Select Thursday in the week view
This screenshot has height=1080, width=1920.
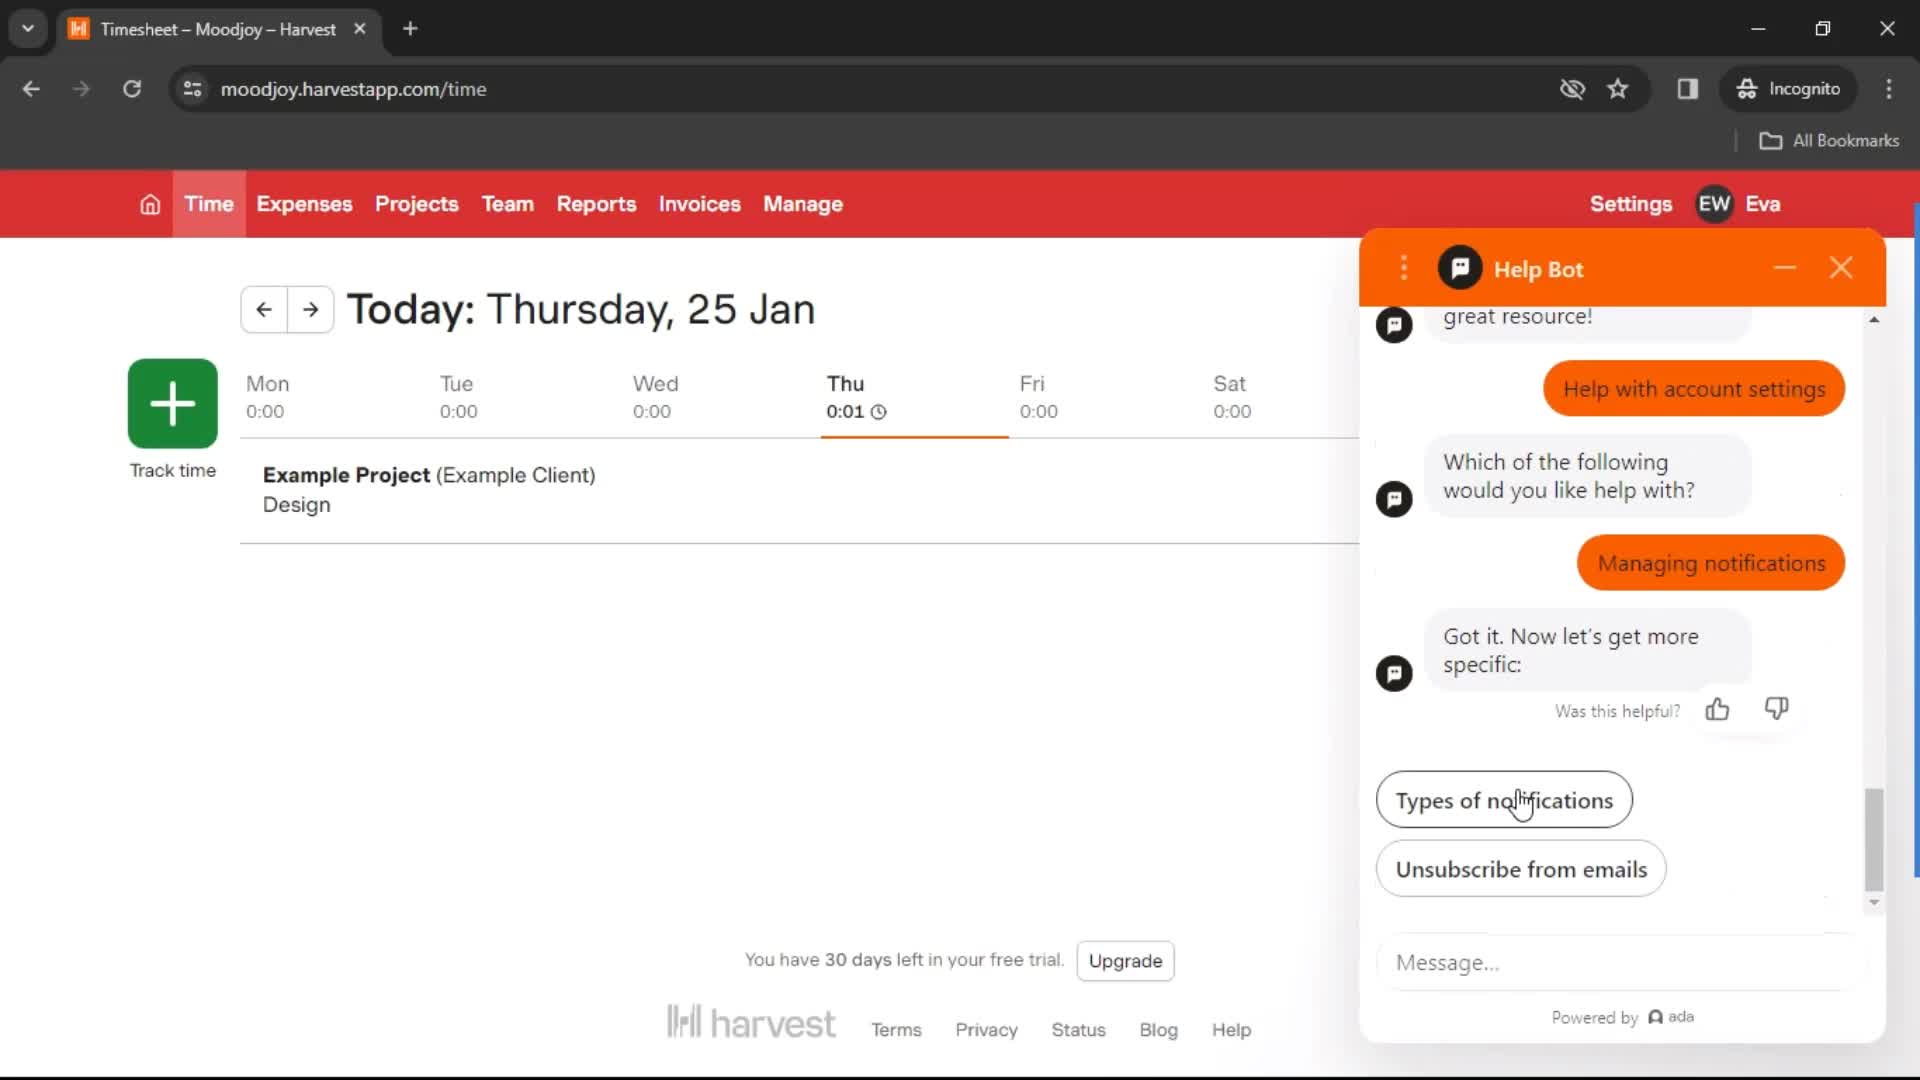pos(914,397)
